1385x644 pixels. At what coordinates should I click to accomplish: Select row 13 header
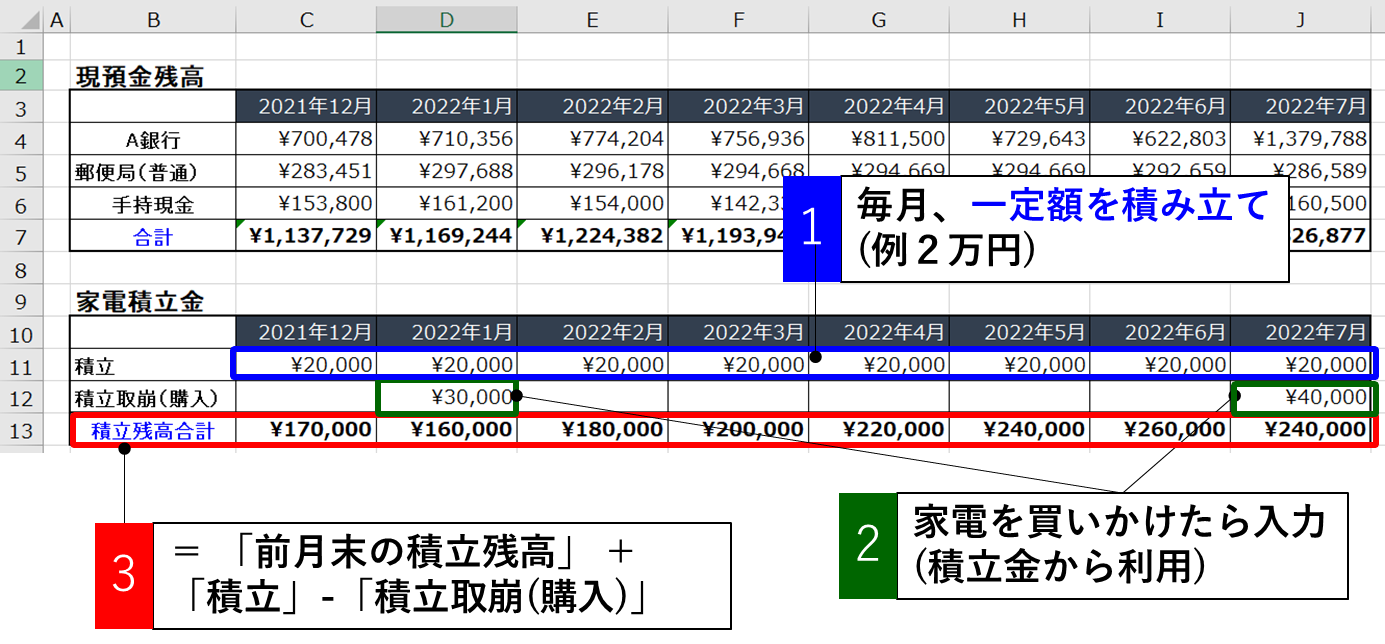[21, 430]
